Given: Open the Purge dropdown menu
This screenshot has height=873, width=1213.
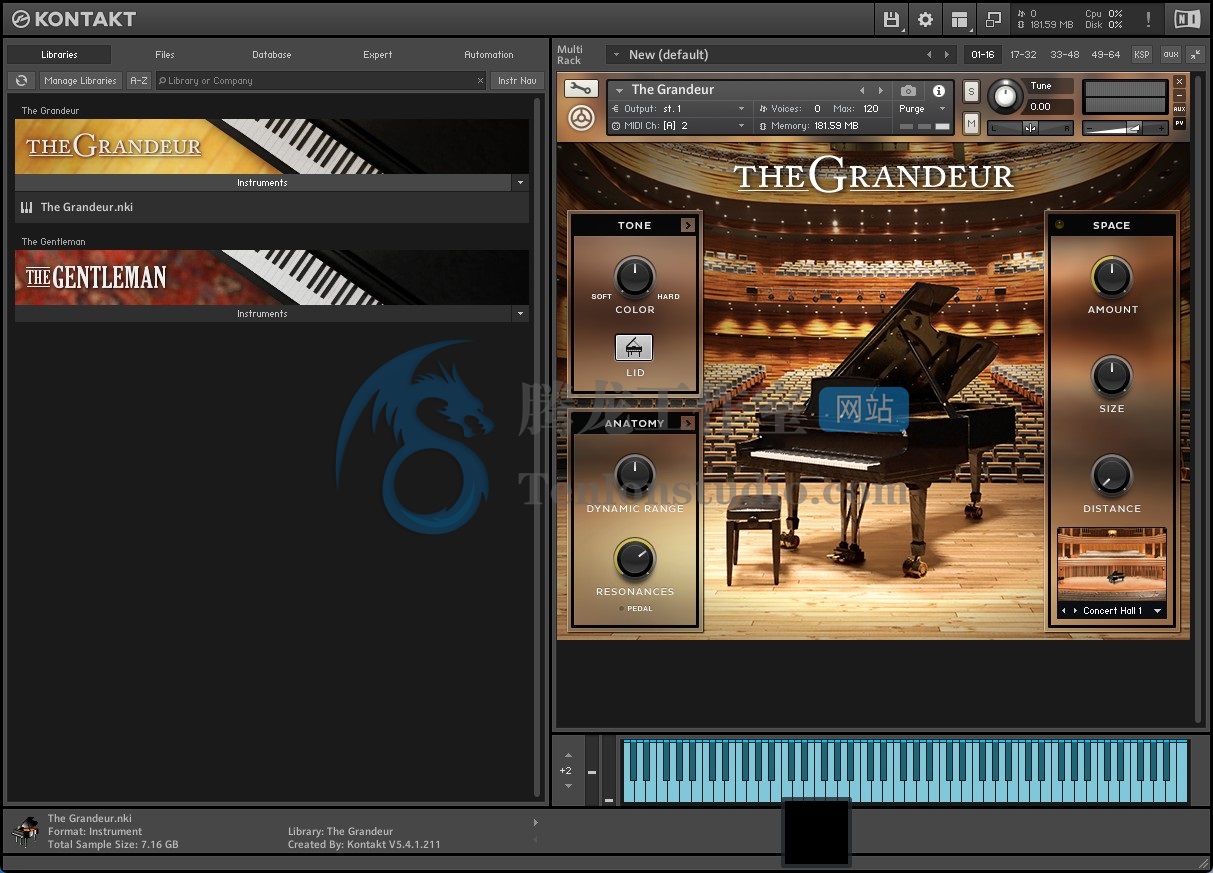Looking at the screenshot, I should [921, 109].
